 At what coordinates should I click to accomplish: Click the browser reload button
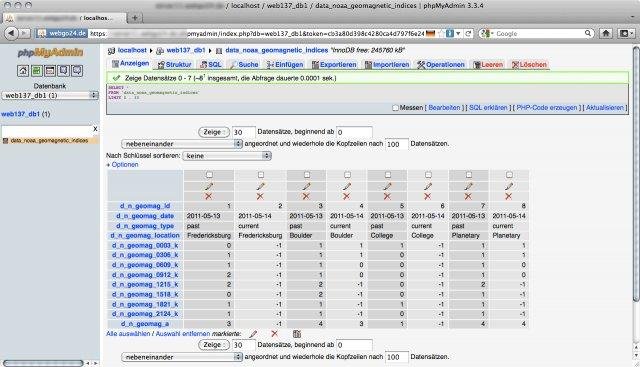click(468, 33)
